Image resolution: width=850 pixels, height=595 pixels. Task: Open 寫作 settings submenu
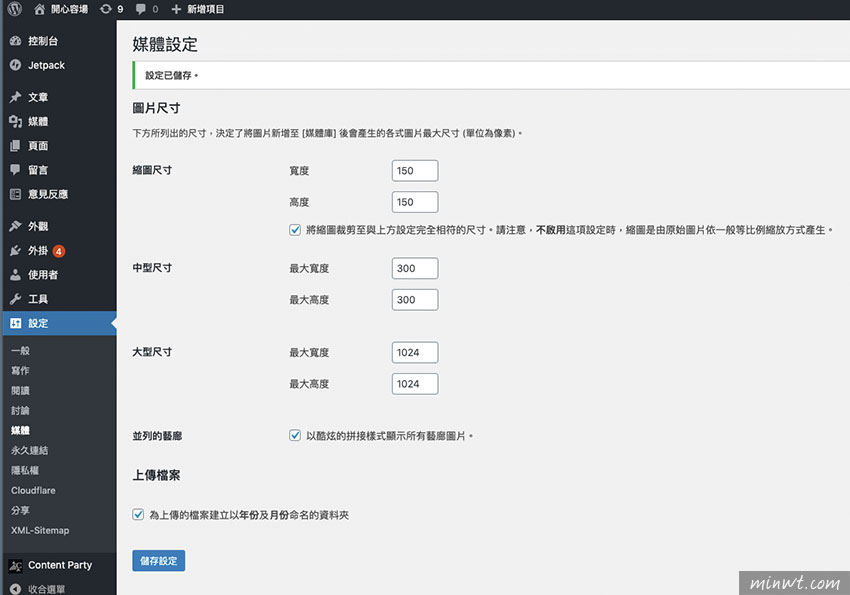20,371
